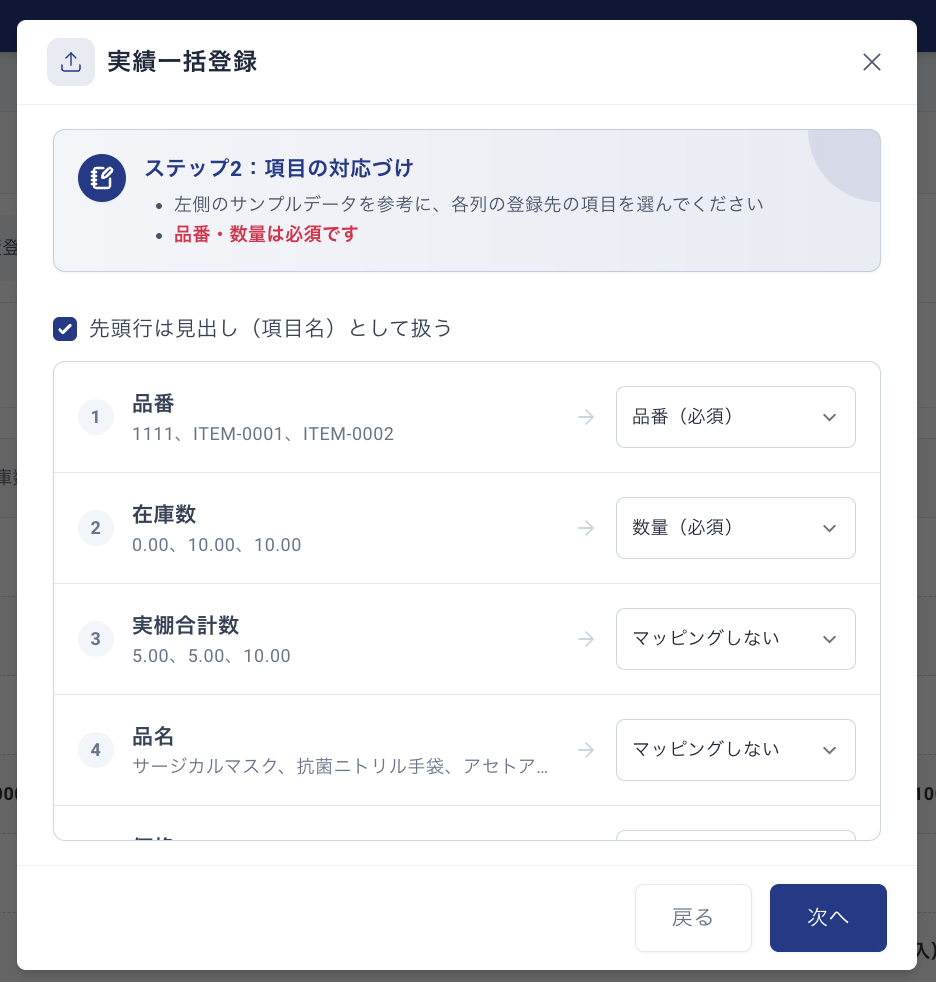Click the notebook edit icon in step banner

[101, 178]
